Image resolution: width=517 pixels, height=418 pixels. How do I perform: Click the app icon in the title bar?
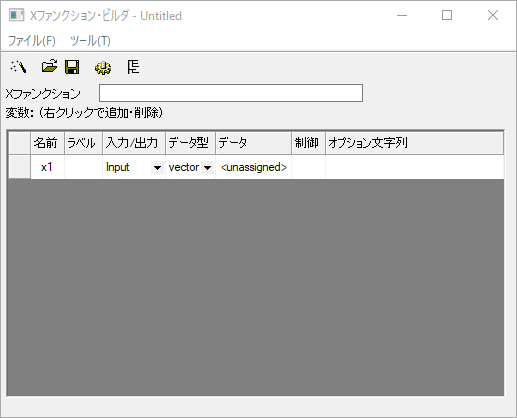pos(16,15)
